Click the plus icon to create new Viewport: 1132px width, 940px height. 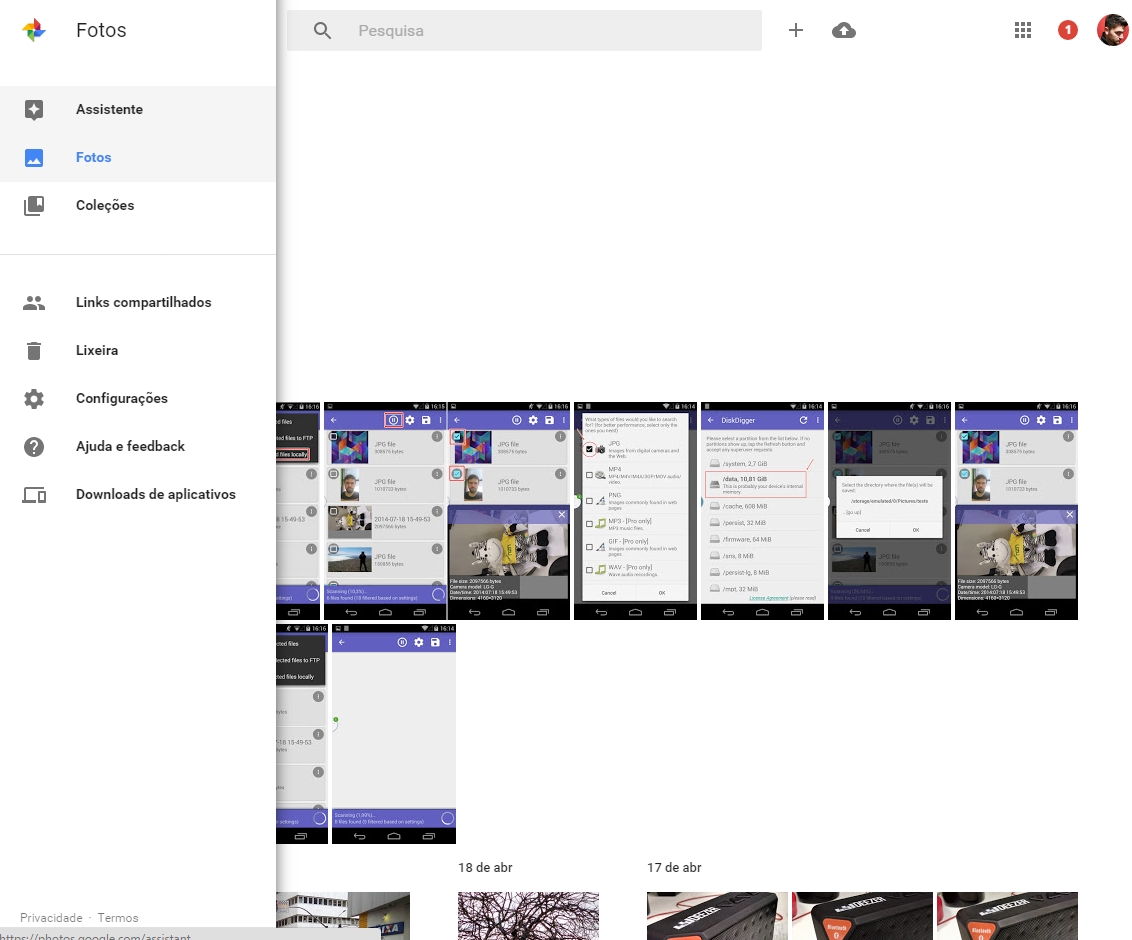[796, 30]
